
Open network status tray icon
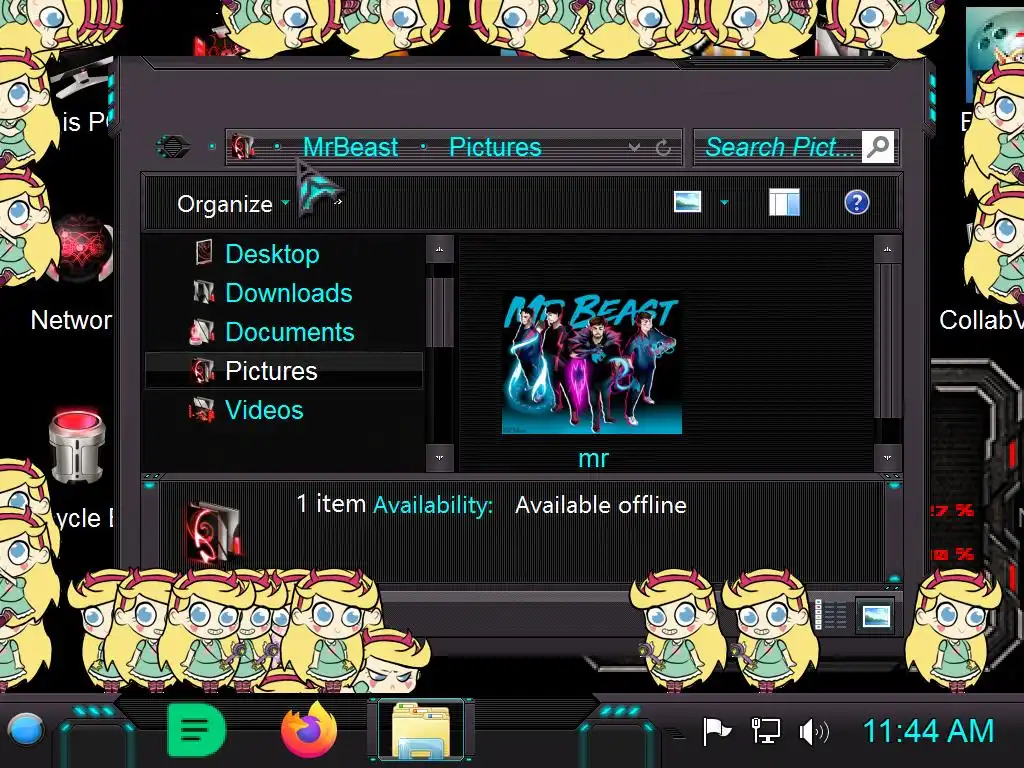coord(765,731)
